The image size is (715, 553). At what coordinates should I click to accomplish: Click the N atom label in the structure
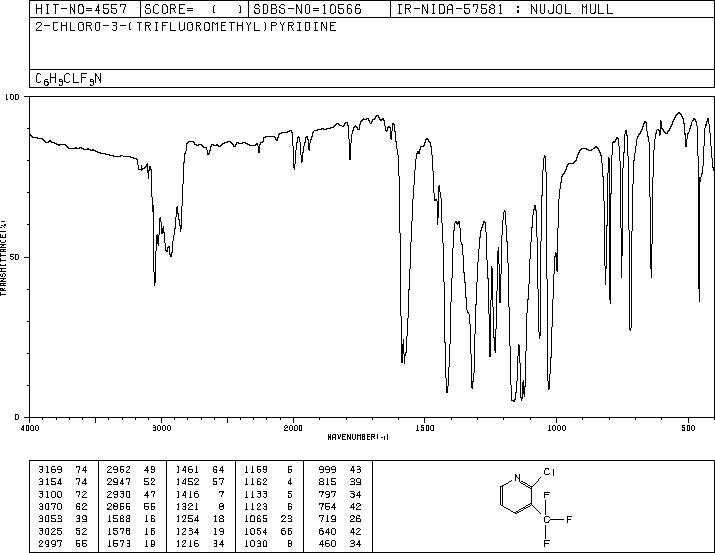pos(517,478)
